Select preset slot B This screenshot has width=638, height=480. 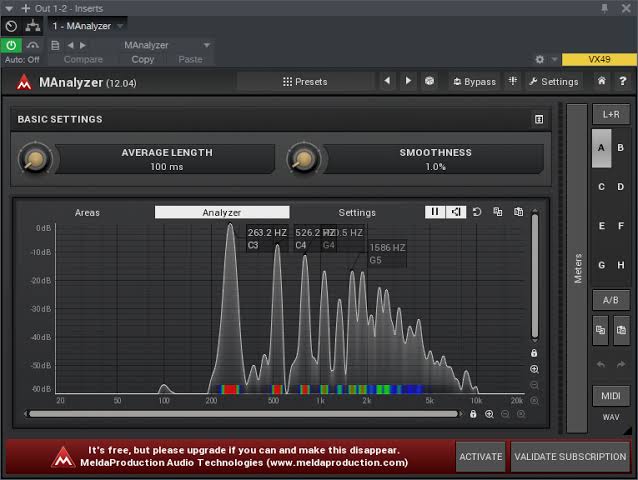coord(621,148)
